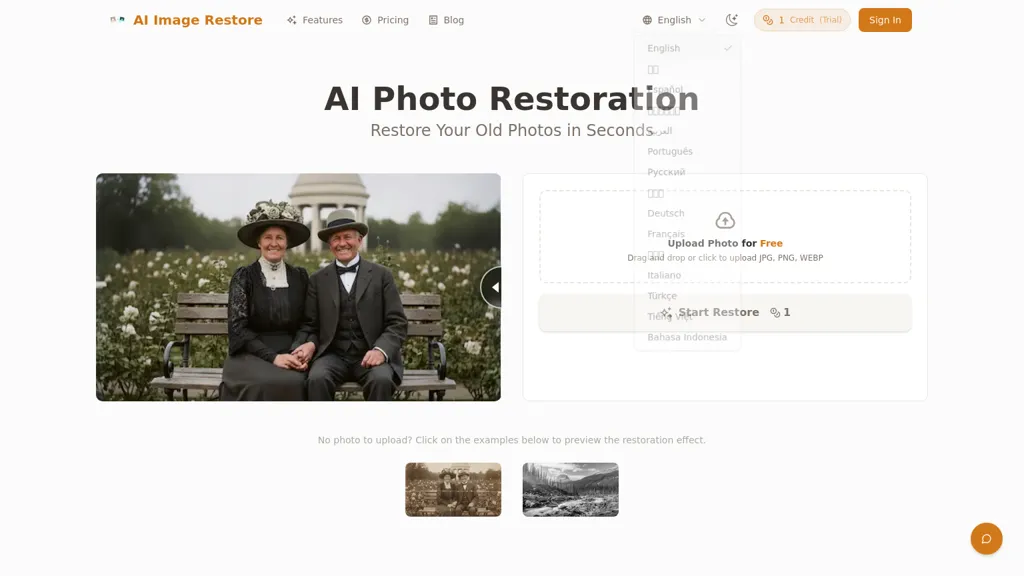Click the before/after comparison slider handle
This screenshot has width=1024, height=576.
pos(492,287)
